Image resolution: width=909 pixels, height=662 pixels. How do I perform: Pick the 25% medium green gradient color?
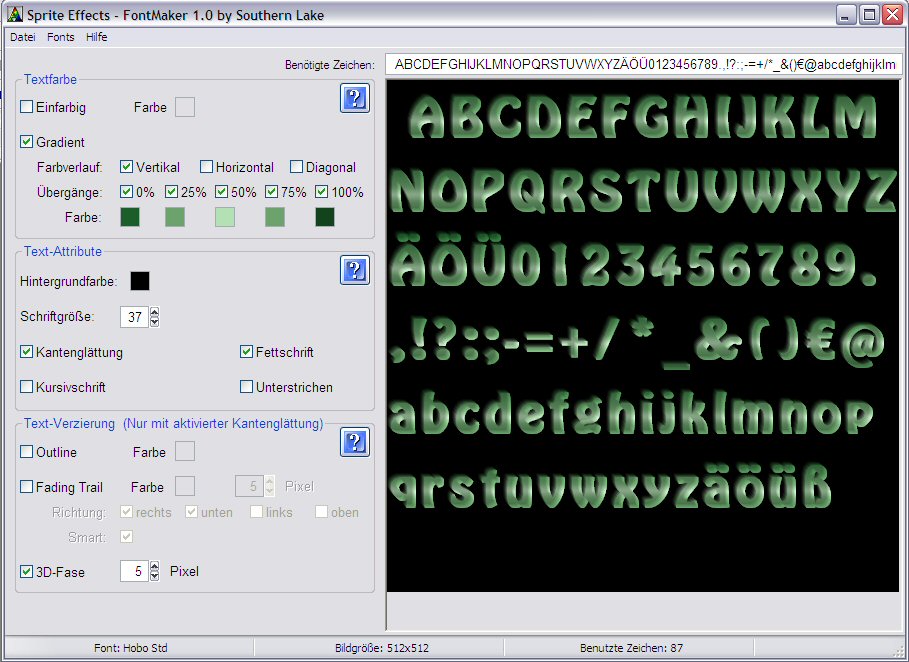tap(175, 217)
